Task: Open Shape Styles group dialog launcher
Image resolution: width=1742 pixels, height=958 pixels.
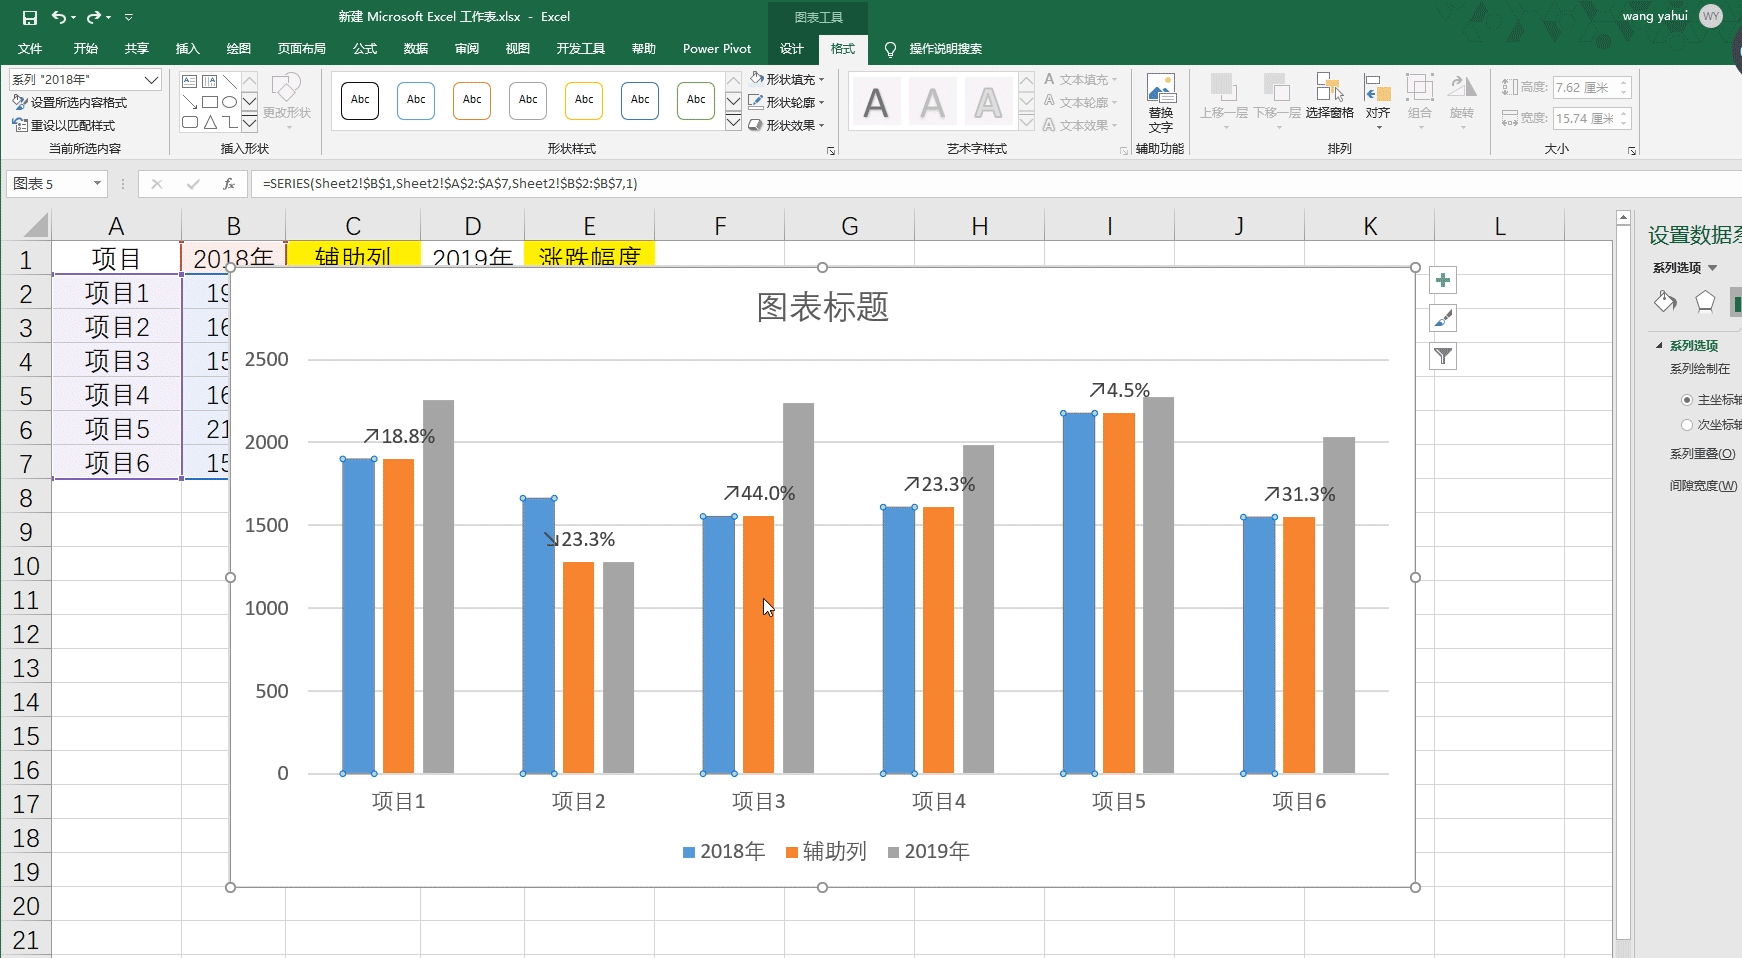Action: tap(831, 151)
